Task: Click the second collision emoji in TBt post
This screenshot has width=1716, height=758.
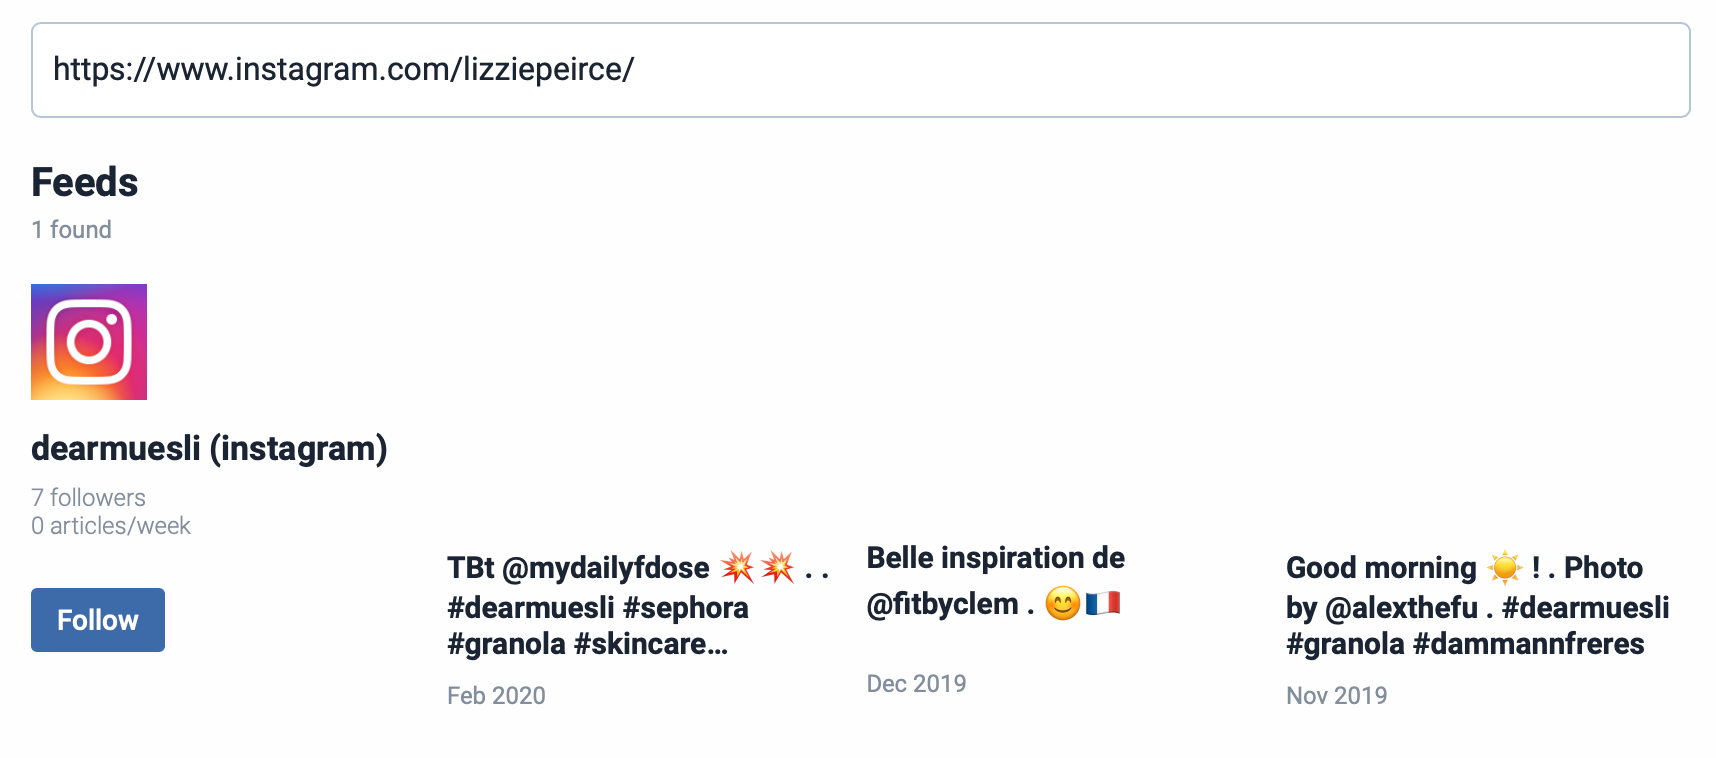Action: [x=778, y=567]
